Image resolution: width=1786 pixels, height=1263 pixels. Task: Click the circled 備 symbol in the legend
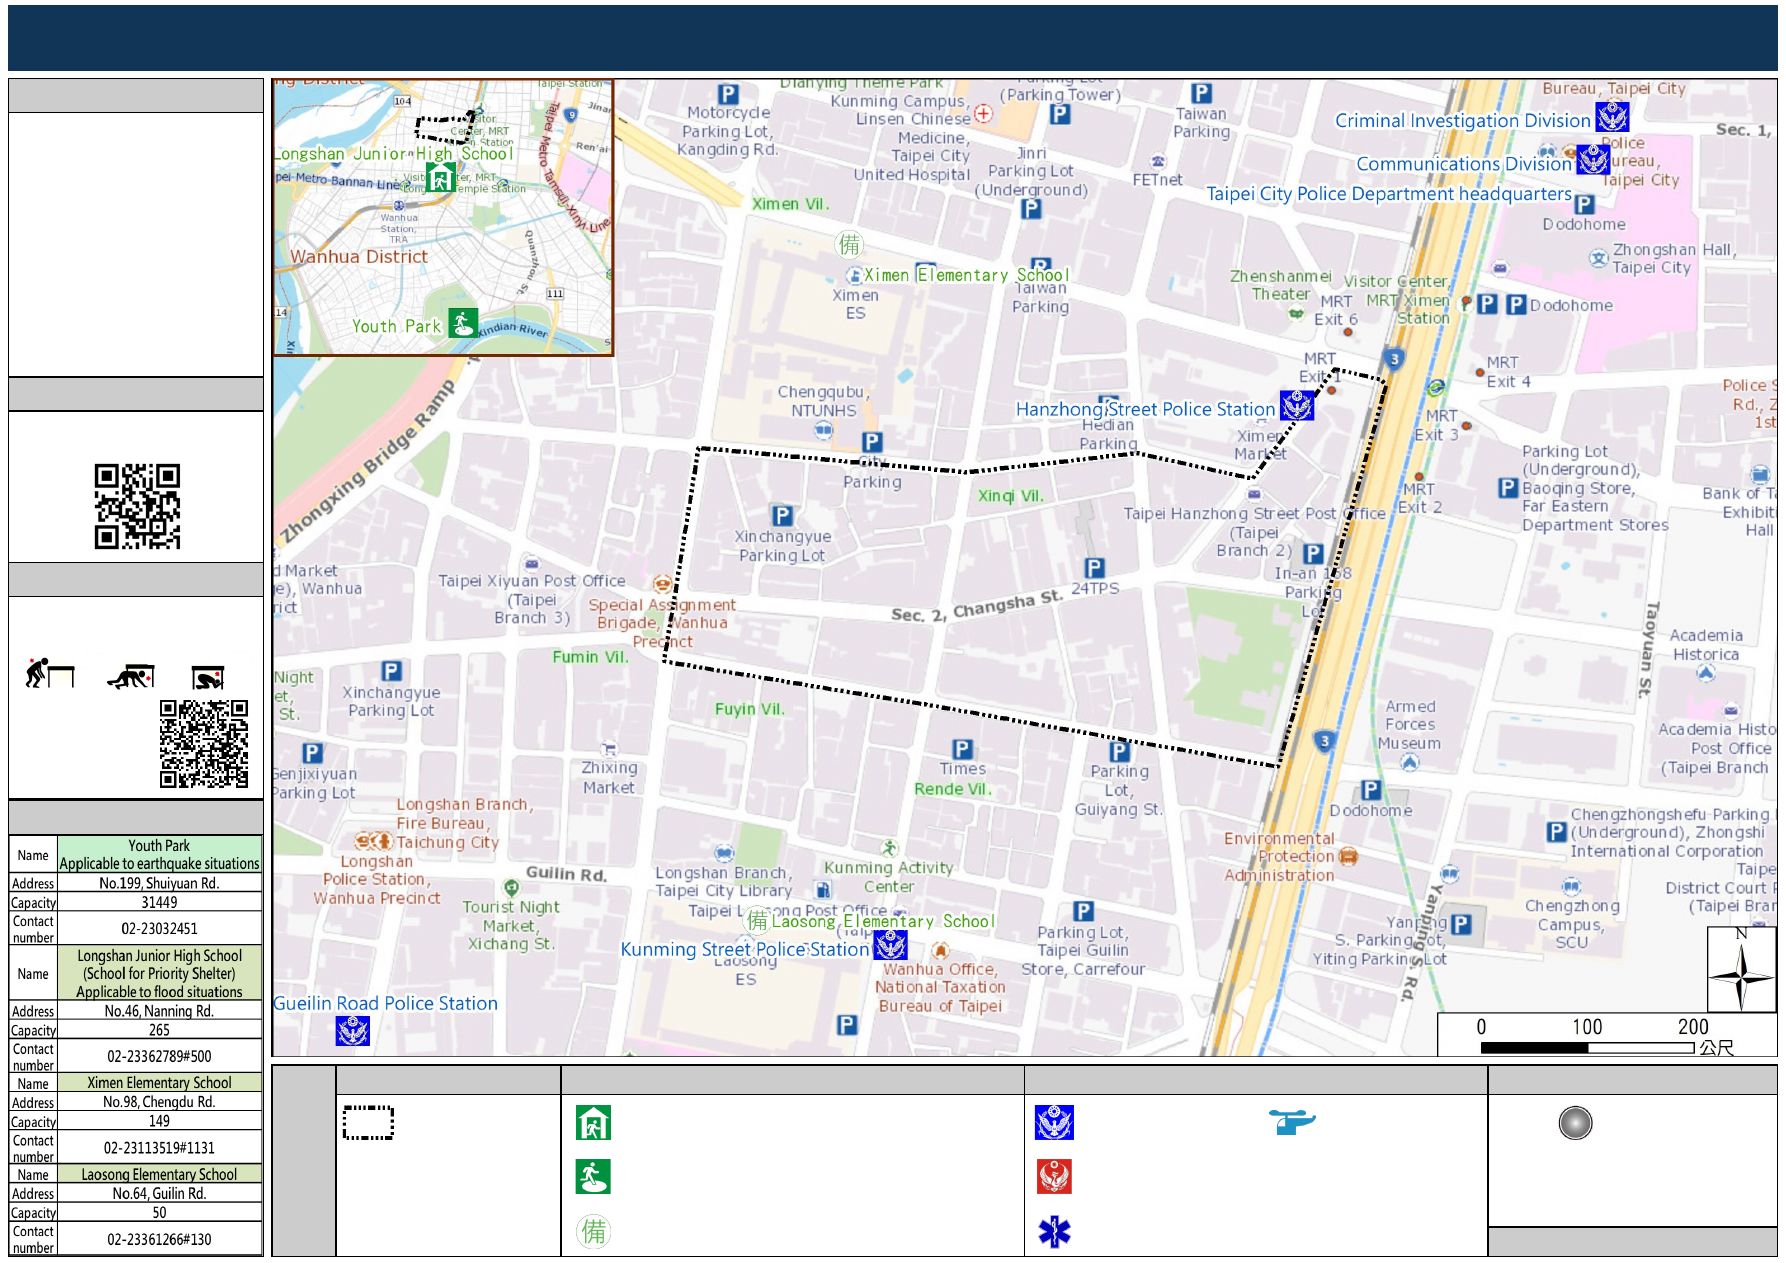click(593, 1231)
